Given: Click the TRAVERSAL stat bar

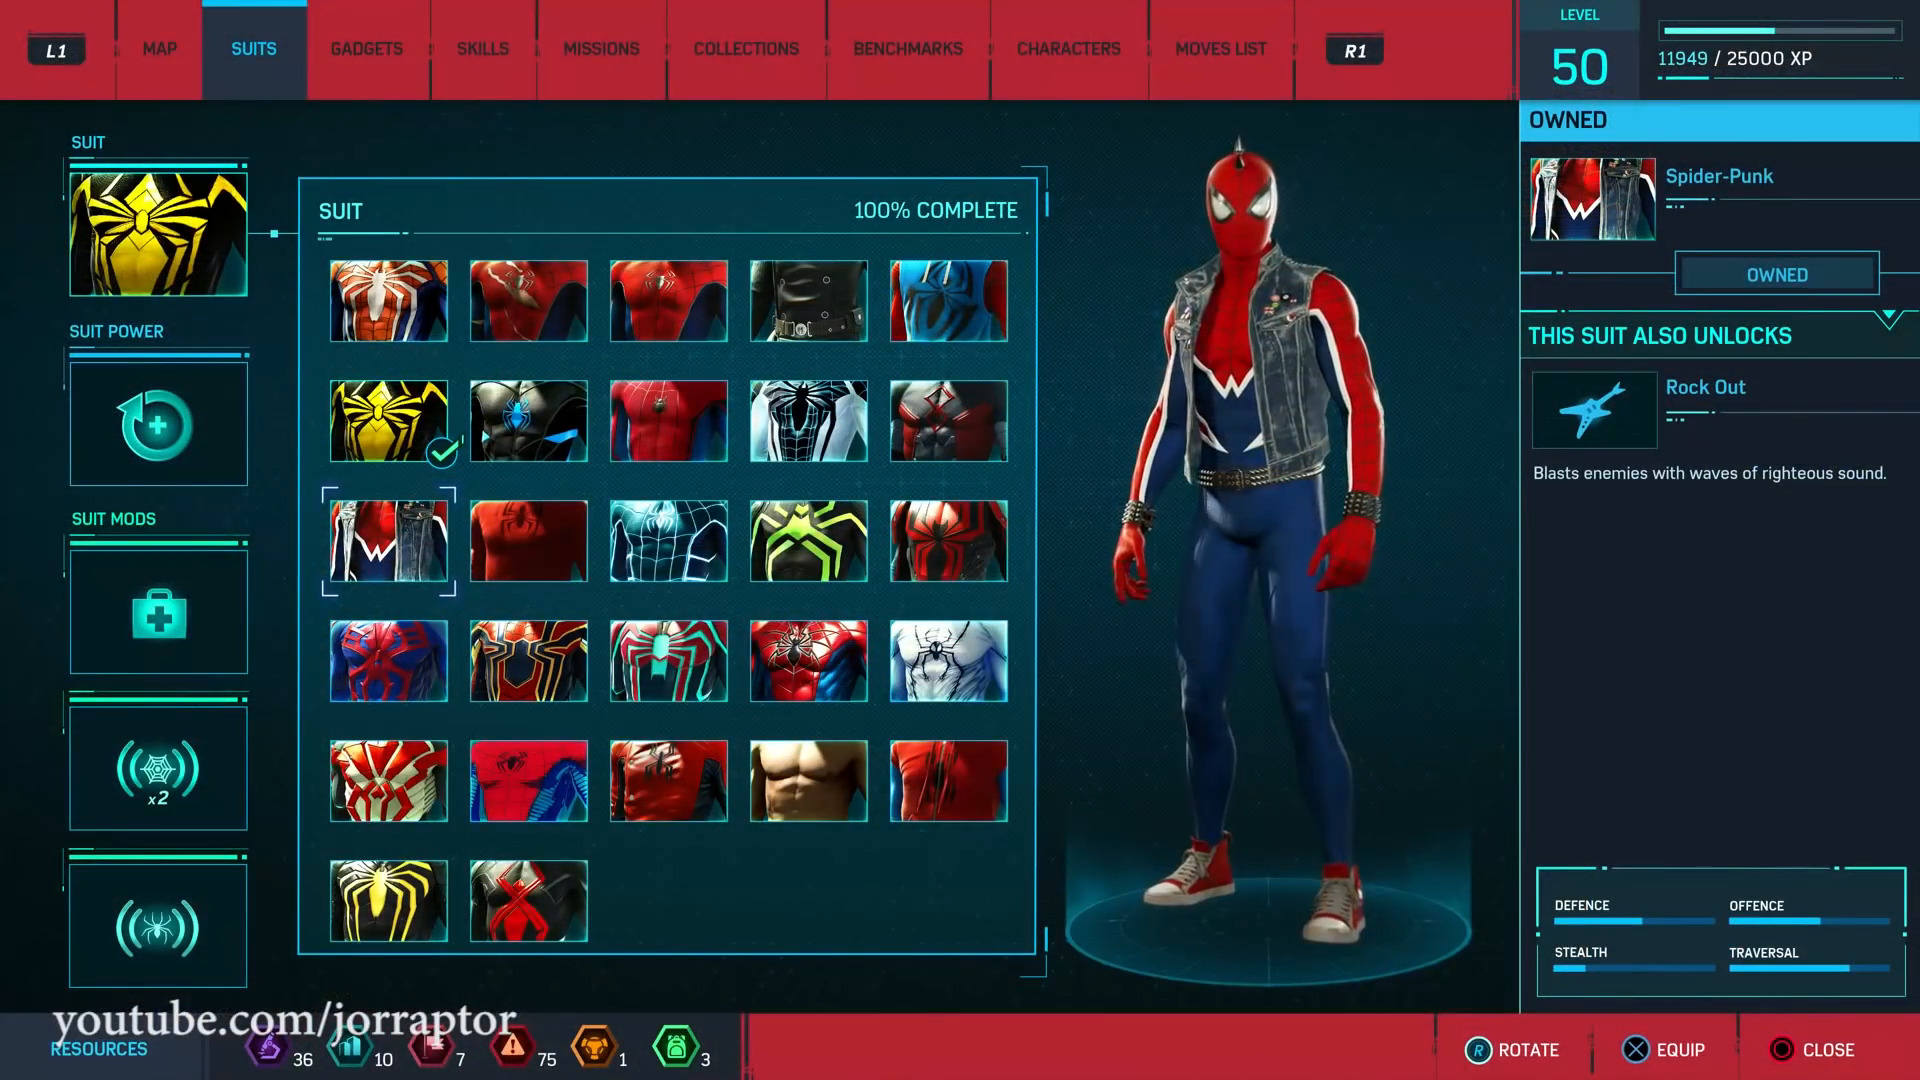Looking at the screenshot, I should point(1809,968).
